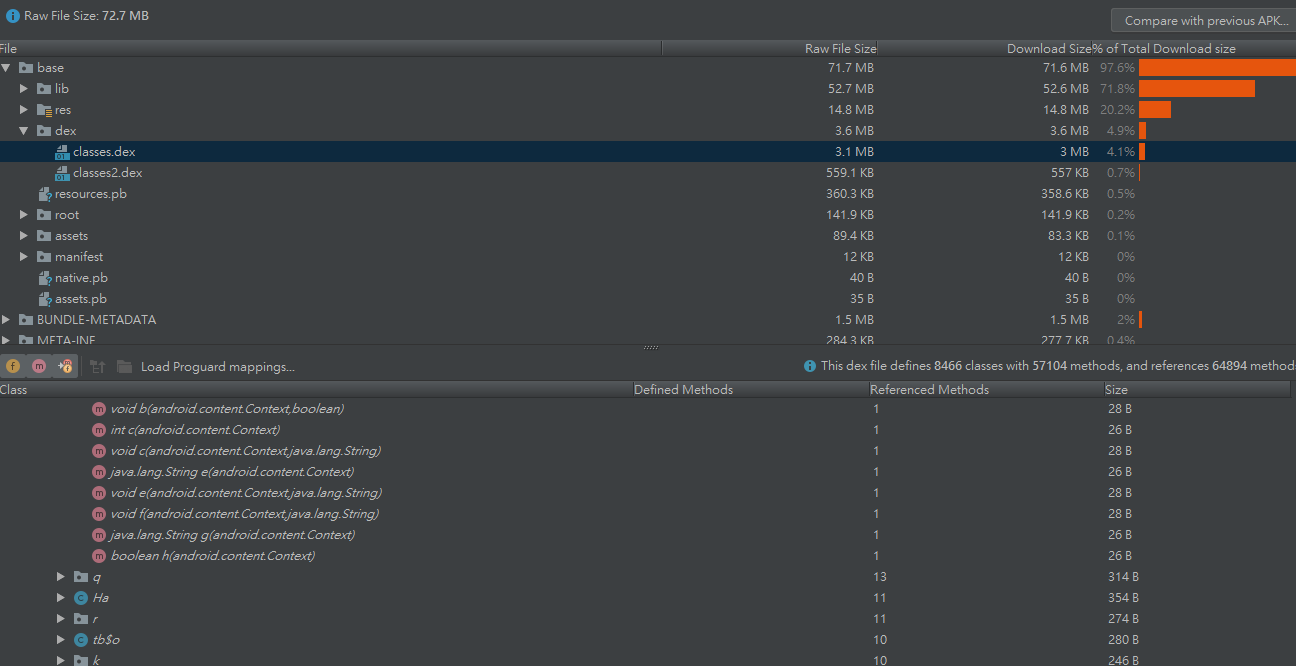
Task: Select method void e(Context,String)
Action: click(x=246, y=493)
